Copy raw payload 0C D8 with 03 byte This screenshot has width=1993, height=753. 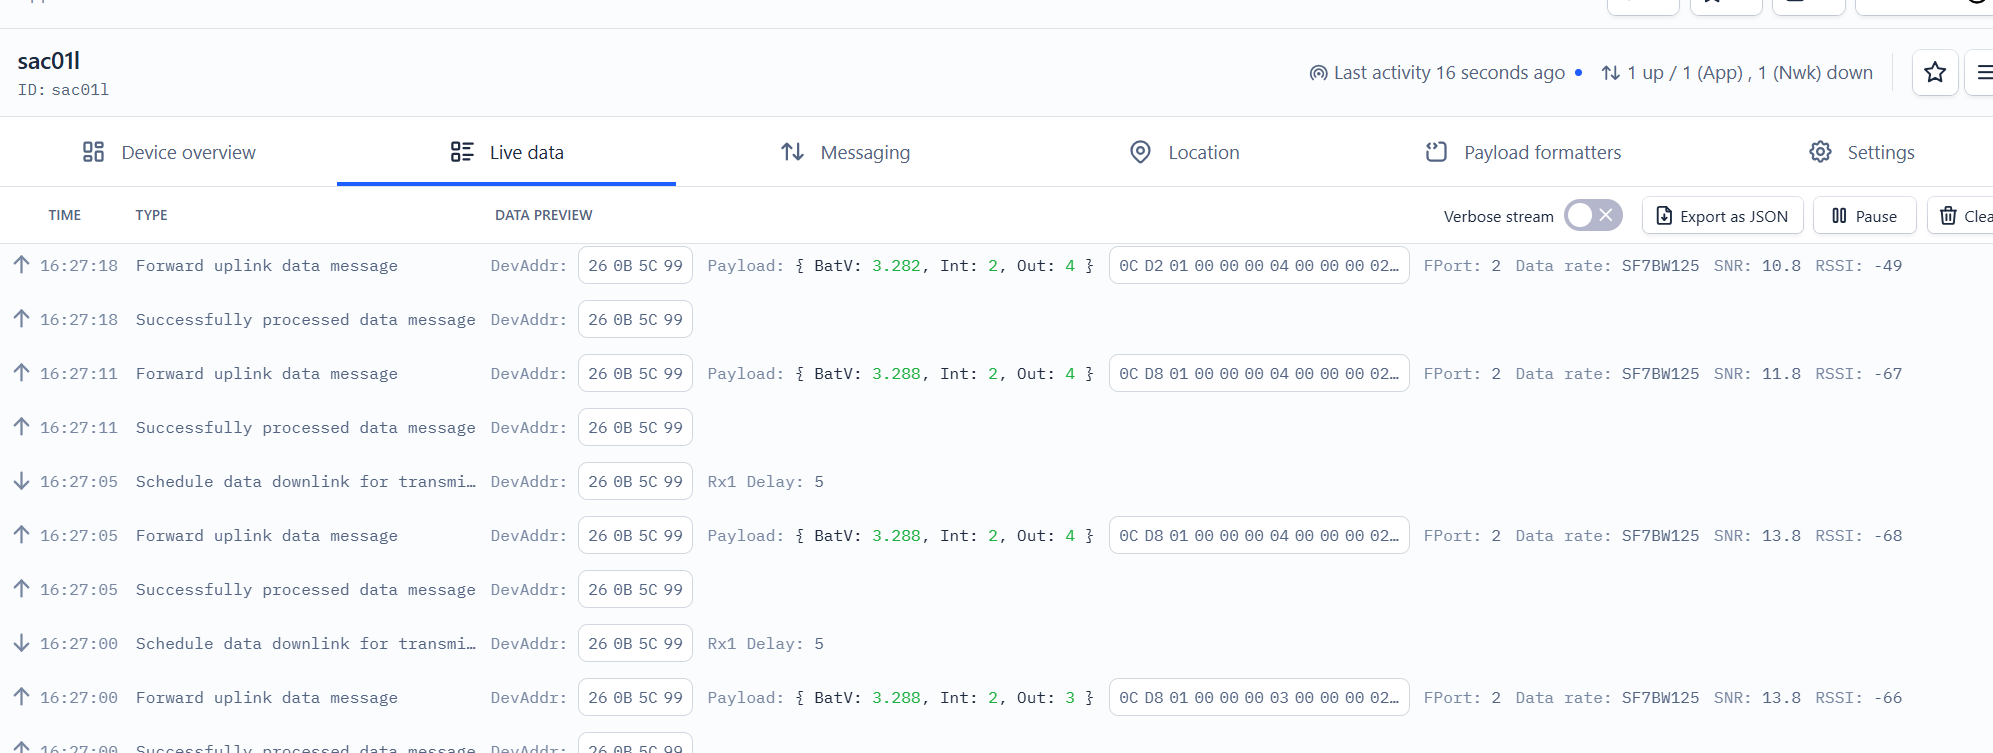click(1259, 697)
